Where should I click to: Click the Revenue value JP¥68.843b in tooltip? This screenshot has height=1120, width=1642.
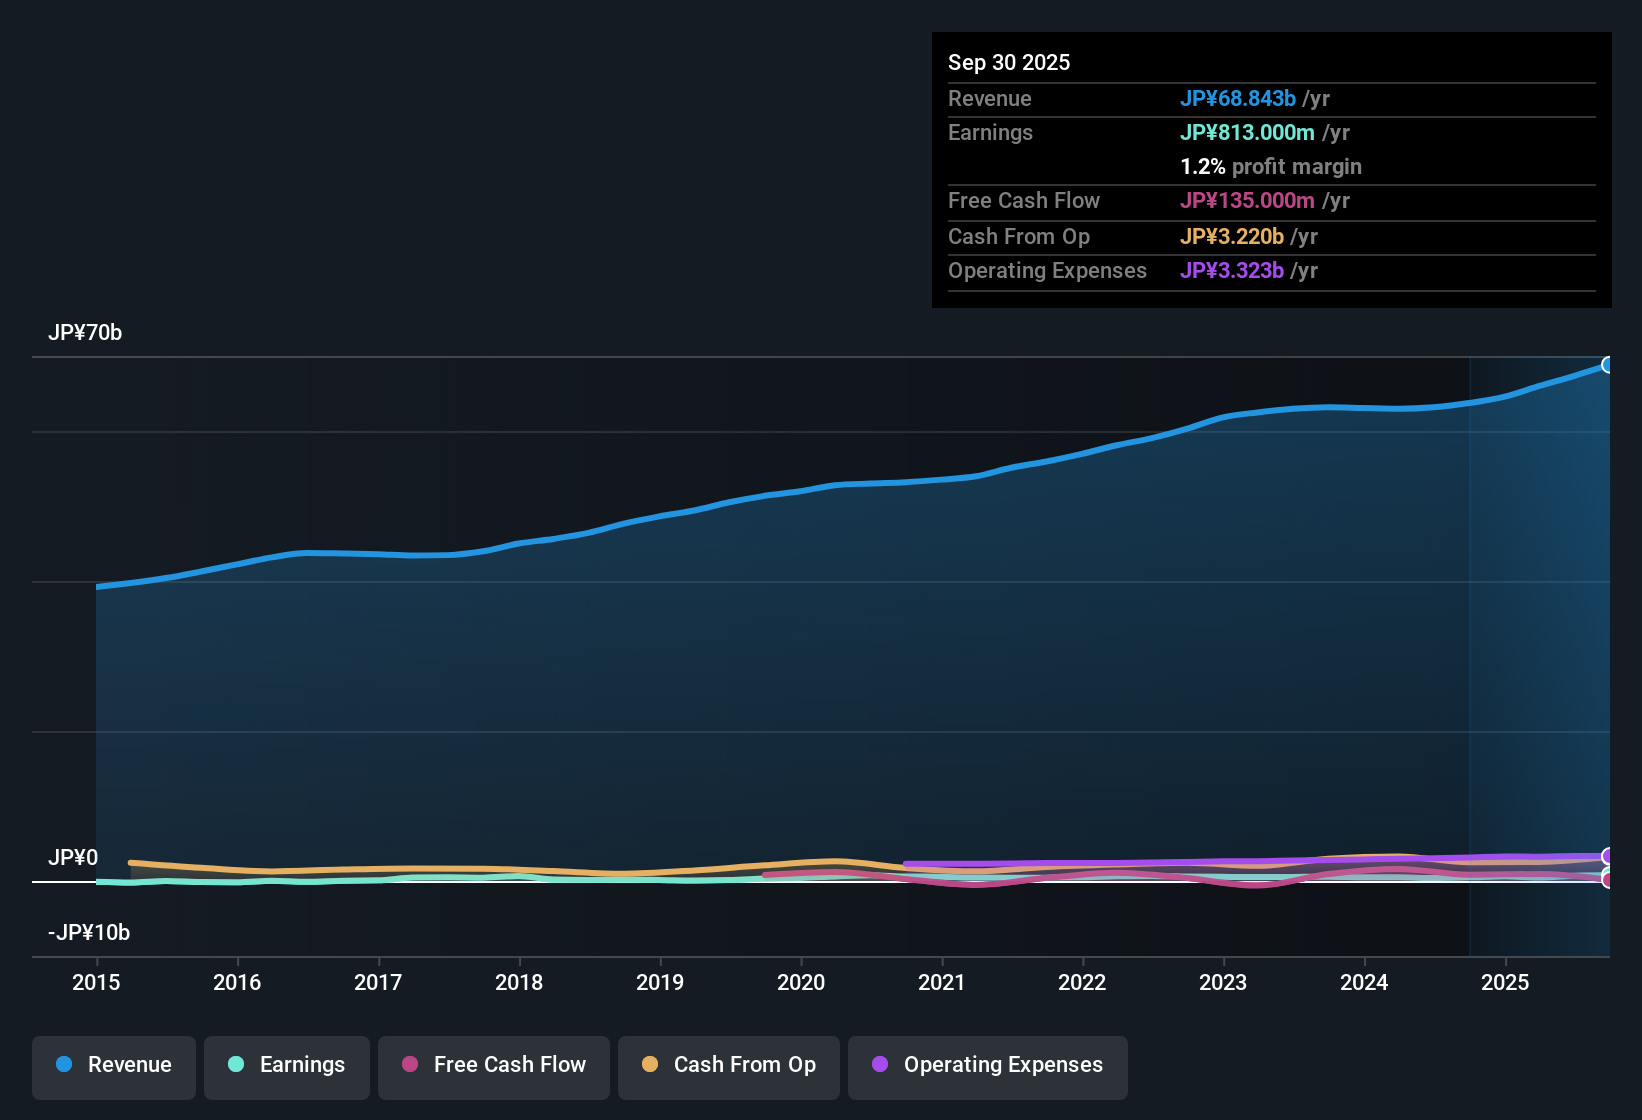(x=1240, y=99)
